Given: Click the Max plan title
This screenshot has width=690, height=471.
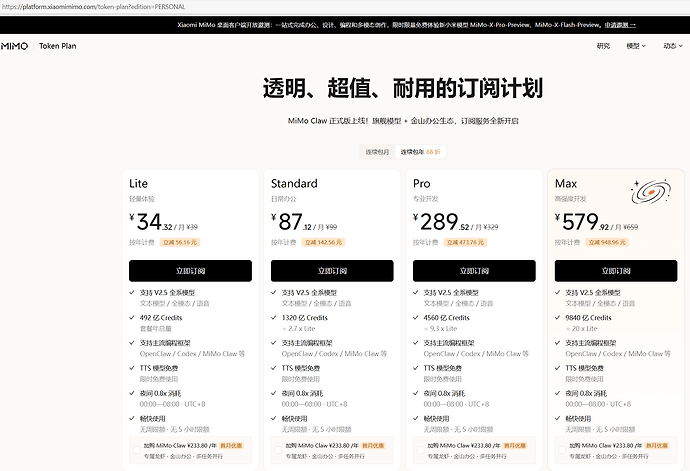Looking at the screenshot, I should click(x=566, y=184).
